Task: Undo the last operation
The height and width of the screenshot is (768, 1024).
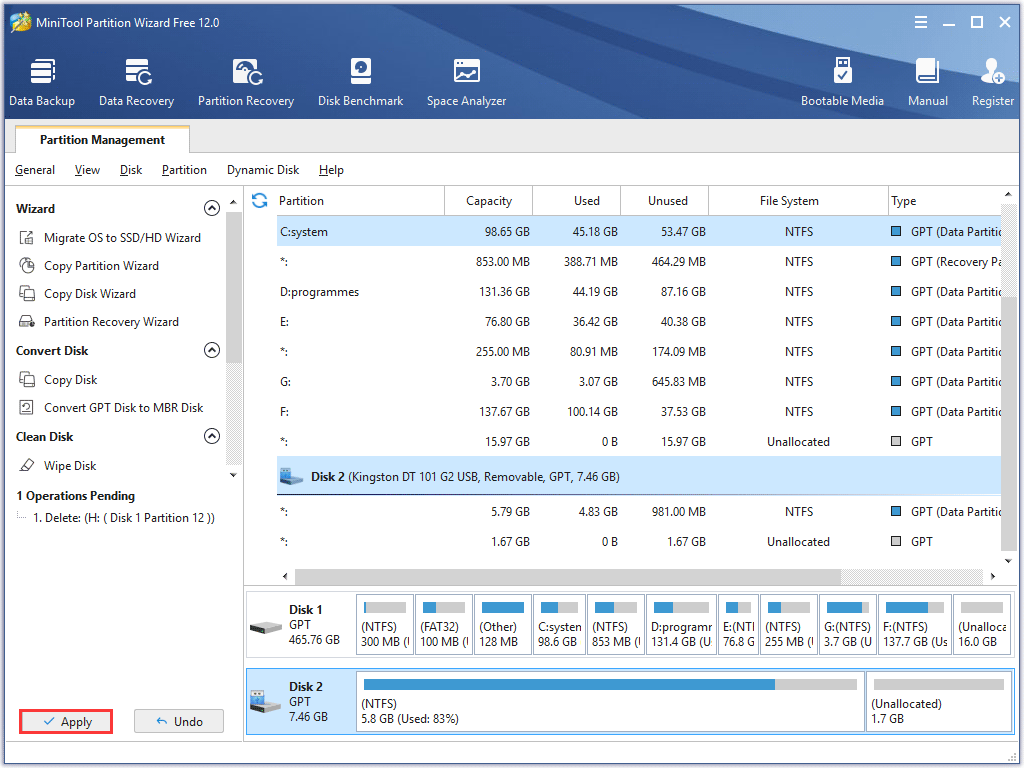Action: point(178,721)
